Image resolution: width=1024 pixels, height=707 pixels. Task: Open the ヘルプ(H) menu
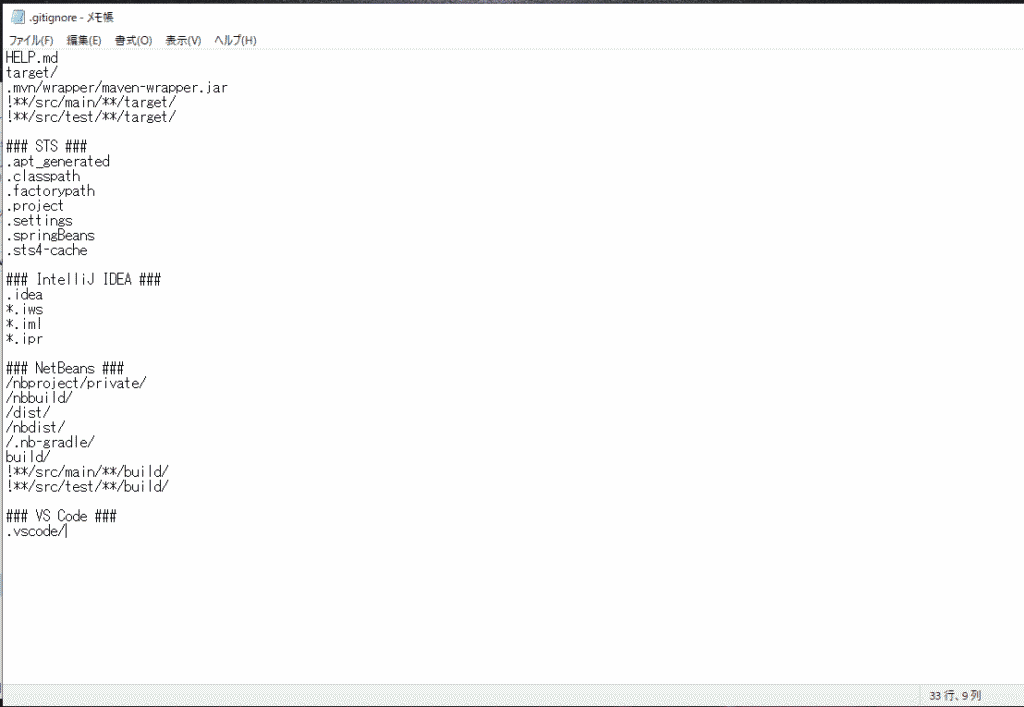235,40
